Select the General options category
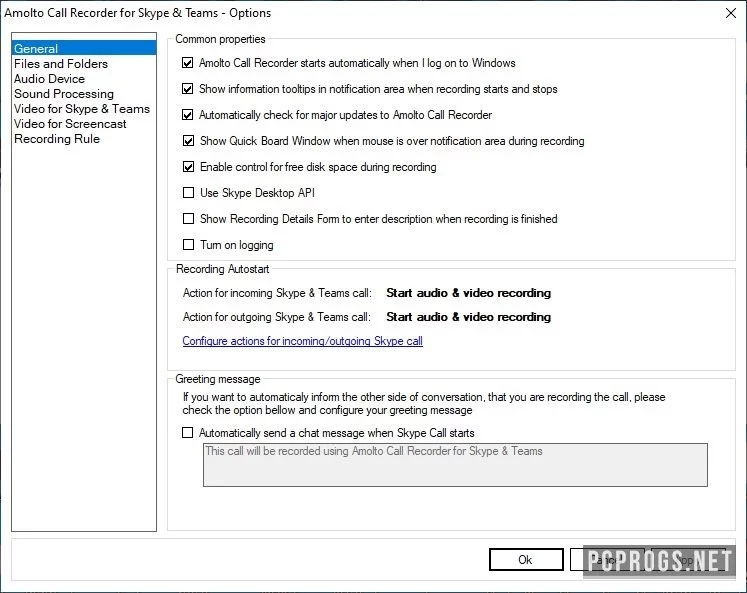 point(84,49)
